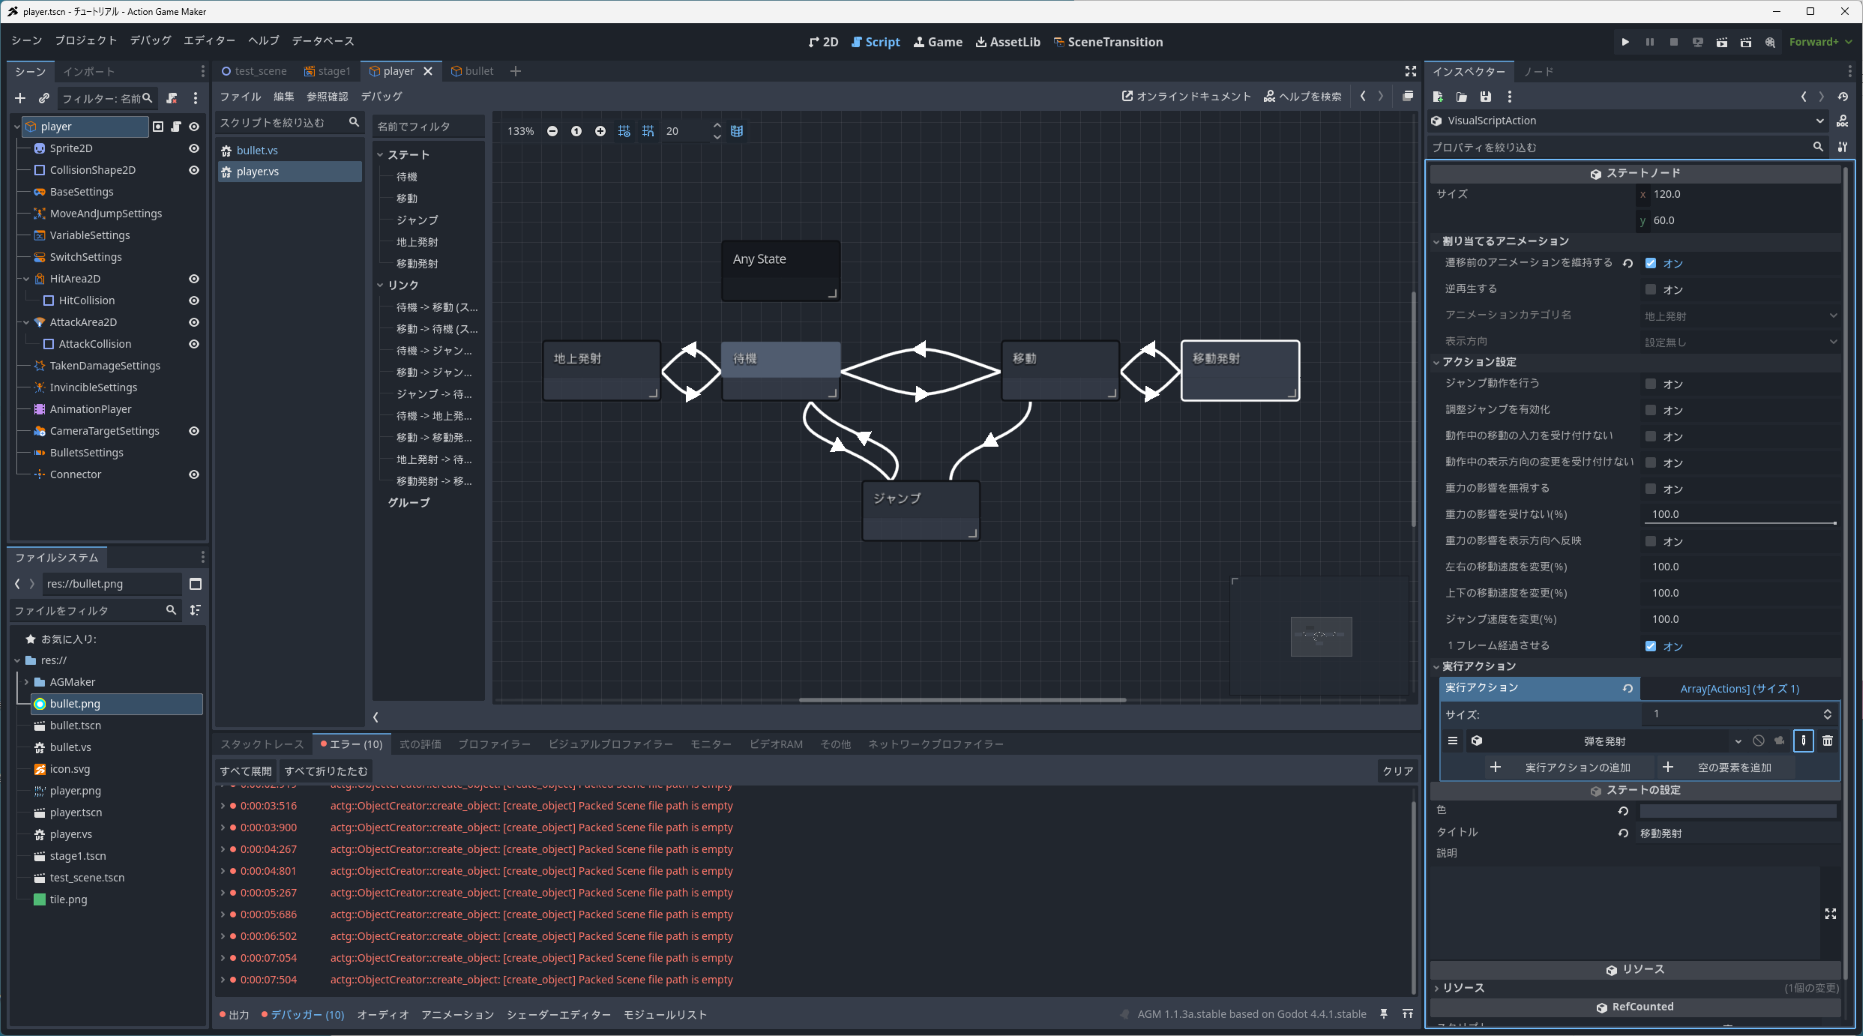Toggle distraction-free mode at the editor's top right
Viewport: 1863px width, 1036px height.
[1410, 71]
